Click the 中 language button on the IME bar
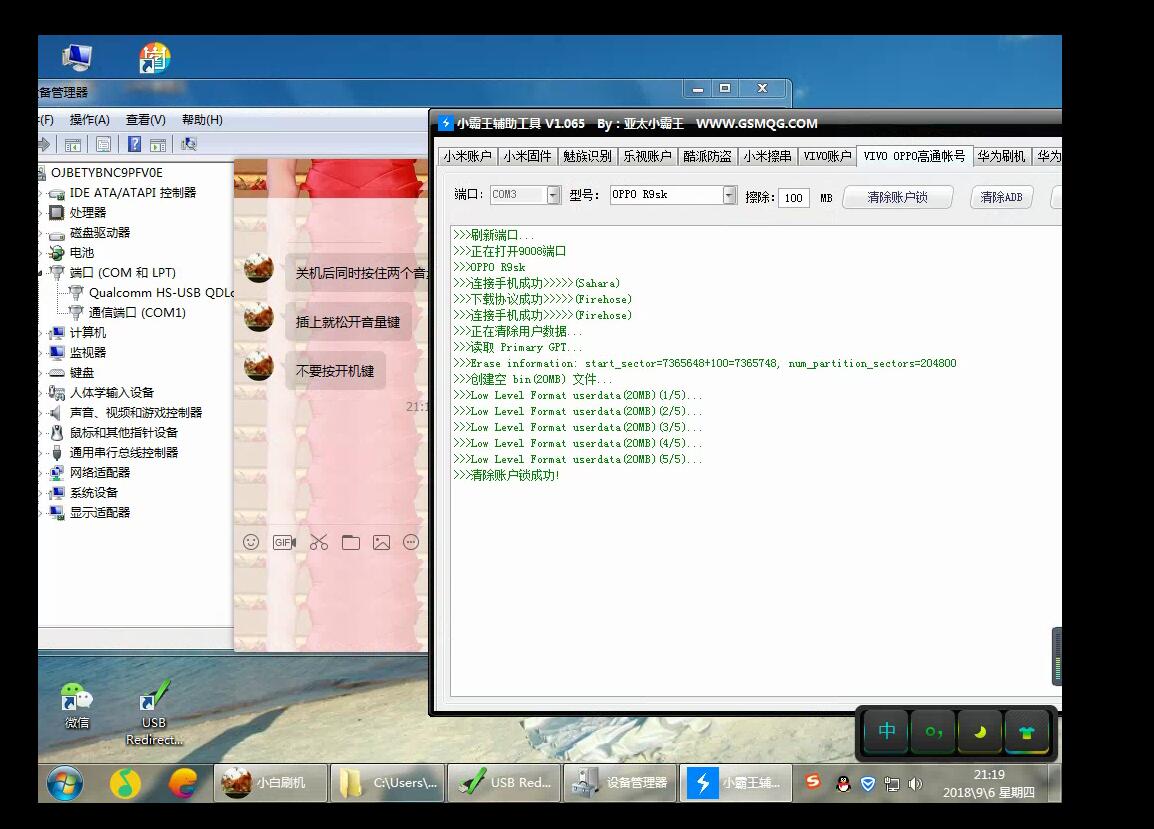Viewport: 1154px width, 829px height. click(x=887, y=731)
